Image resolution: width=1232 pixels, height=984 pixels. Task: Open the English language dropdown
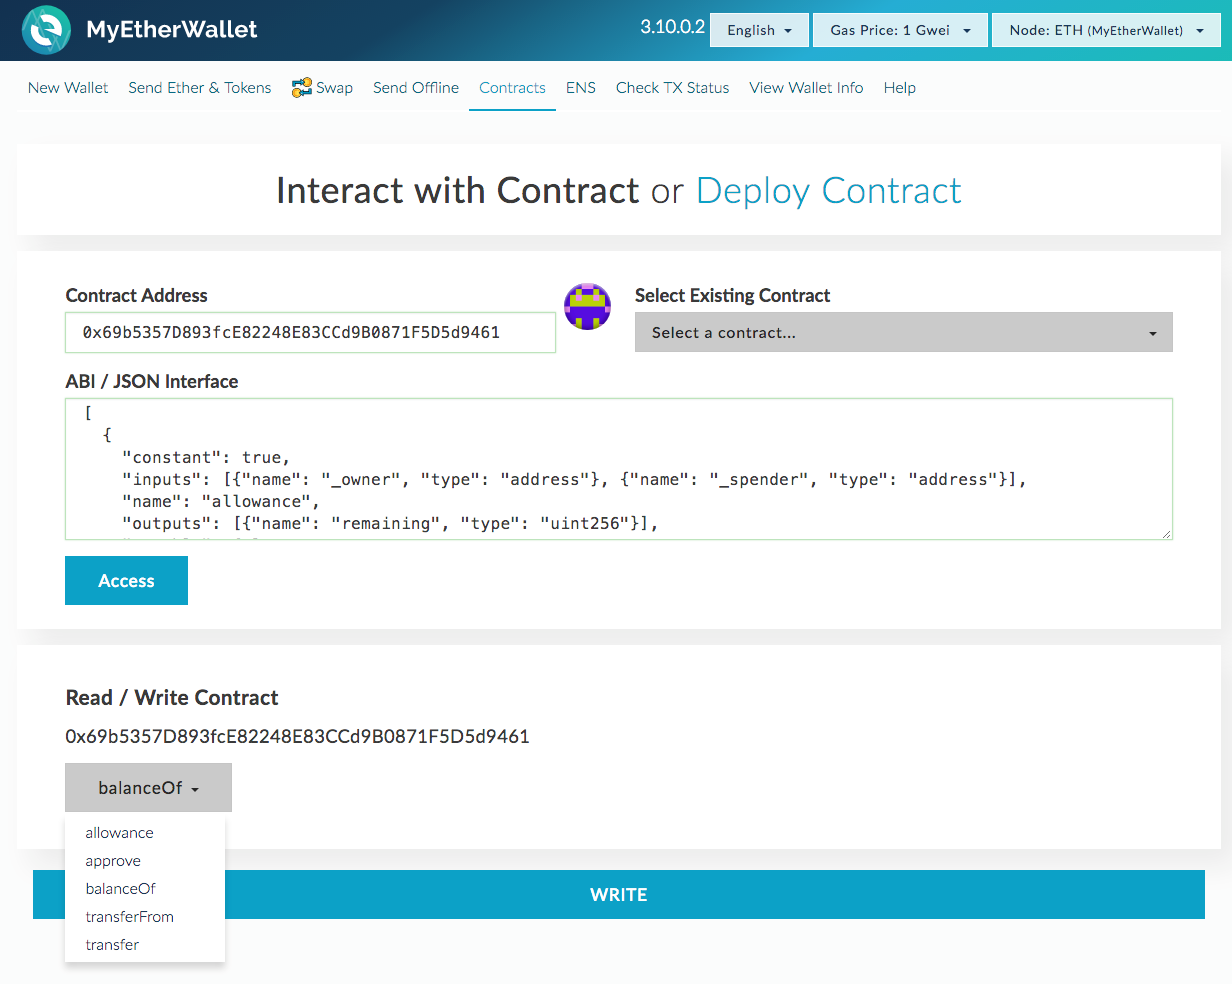pos(759,30)
